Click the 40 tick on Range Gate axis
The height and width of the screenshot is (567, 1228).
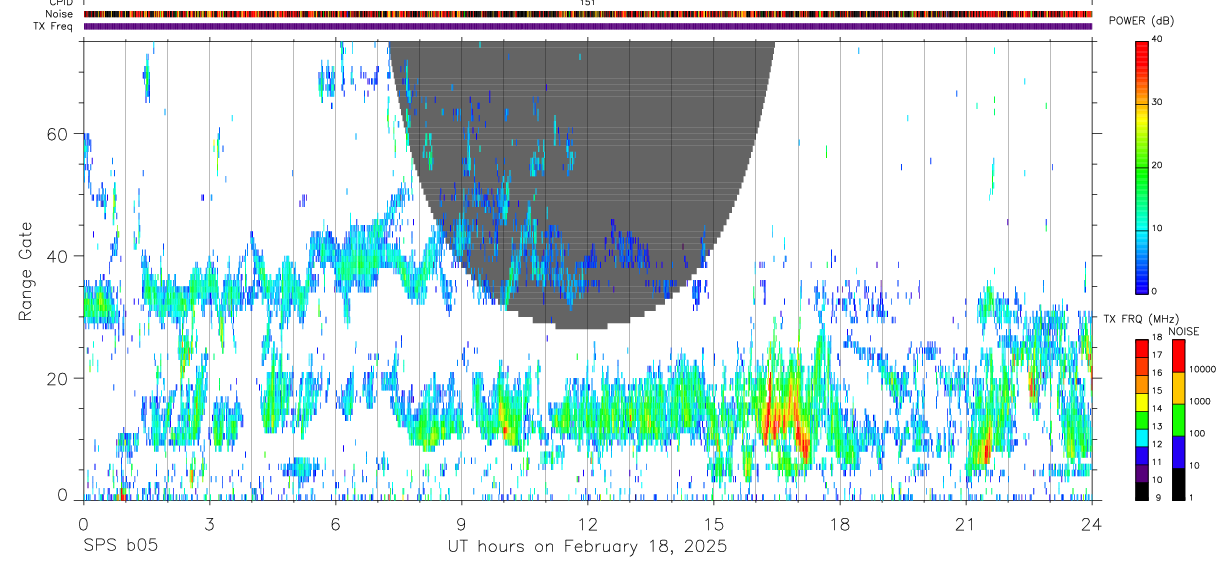pyautogui.click(x=58, y=256)
